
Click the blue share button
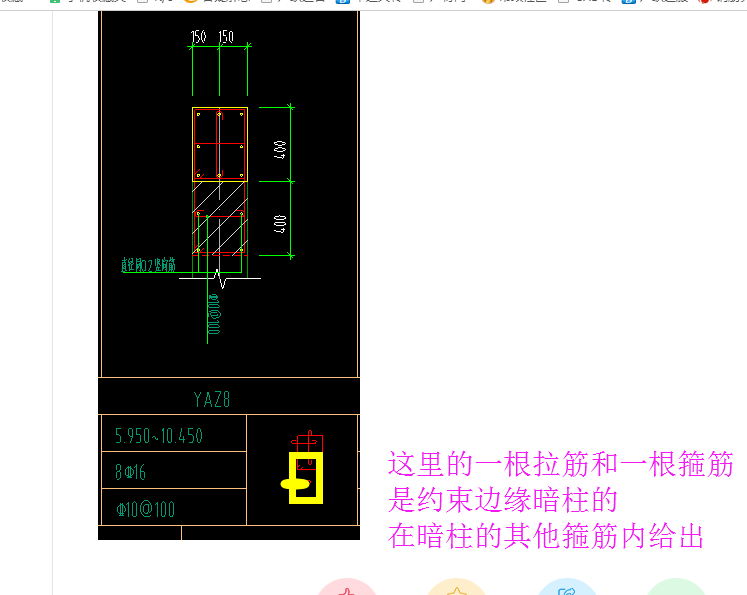pos(567,589)
